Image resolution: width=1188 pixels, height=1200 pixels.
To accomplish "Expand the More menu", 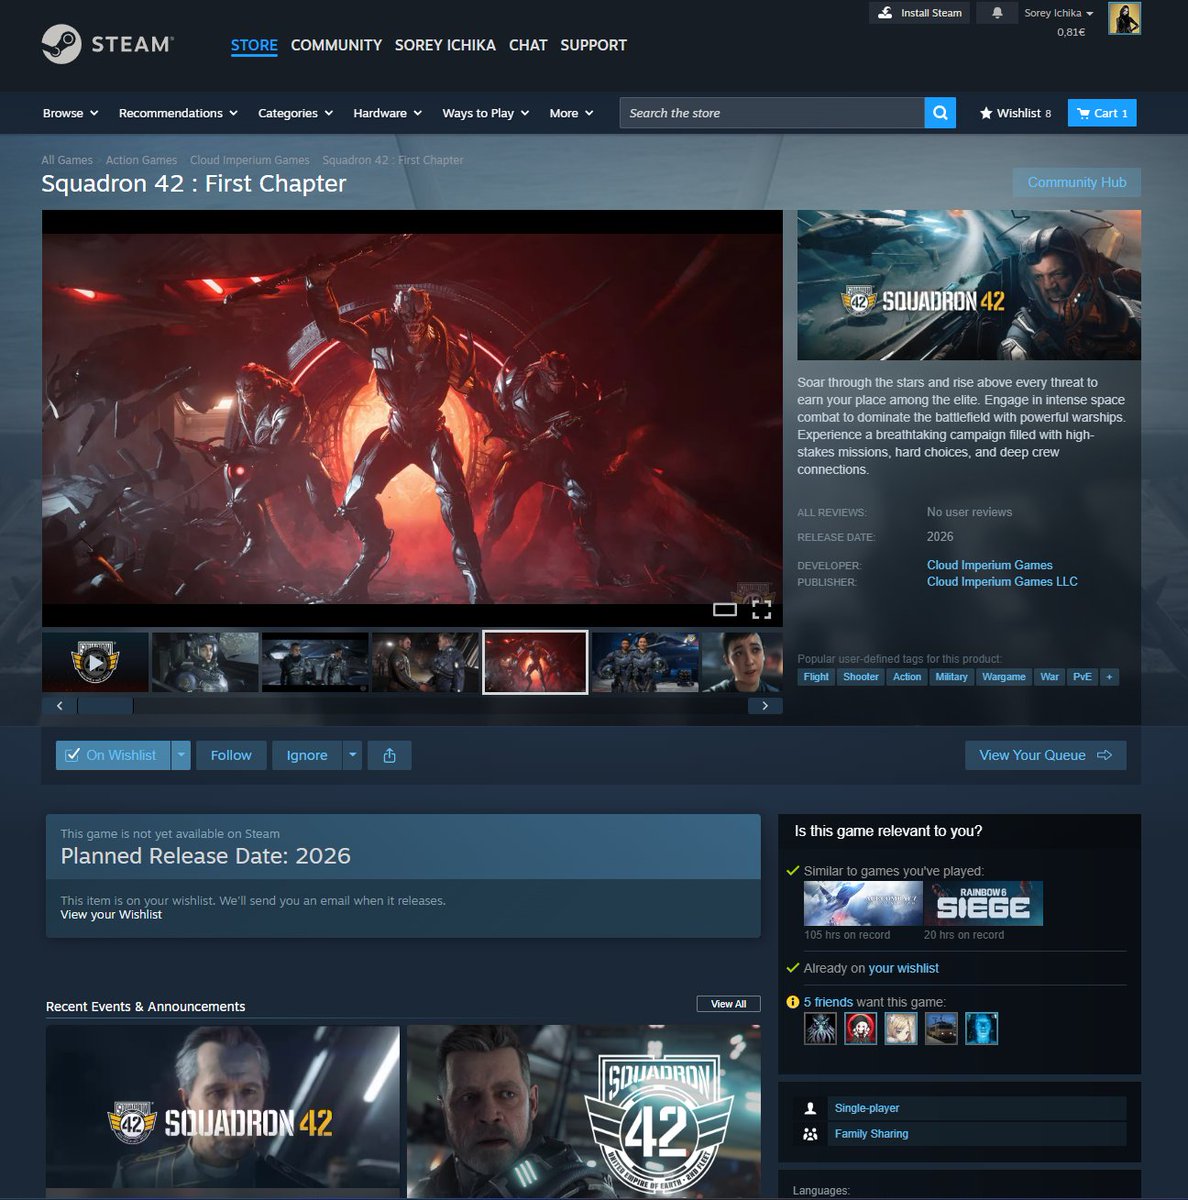I will click(571, 113).
